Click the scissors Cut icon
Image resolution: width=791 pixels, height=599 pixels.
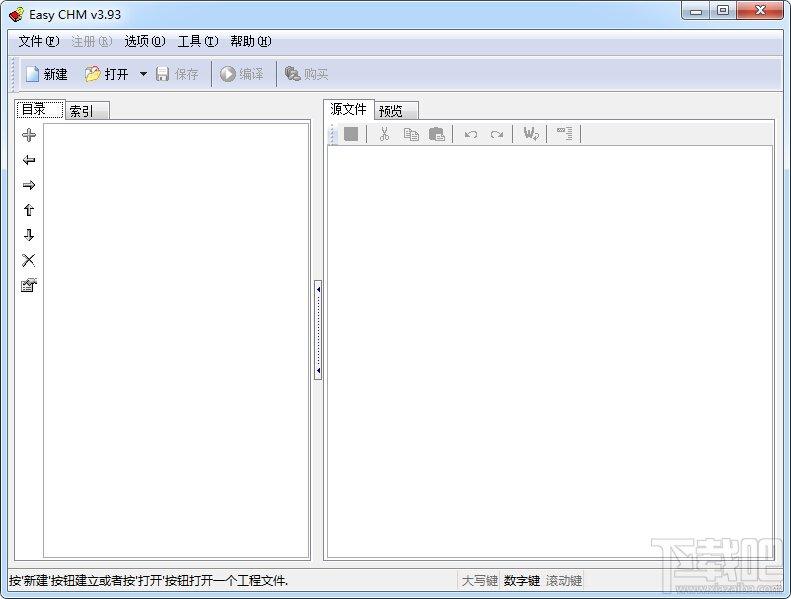384,134
